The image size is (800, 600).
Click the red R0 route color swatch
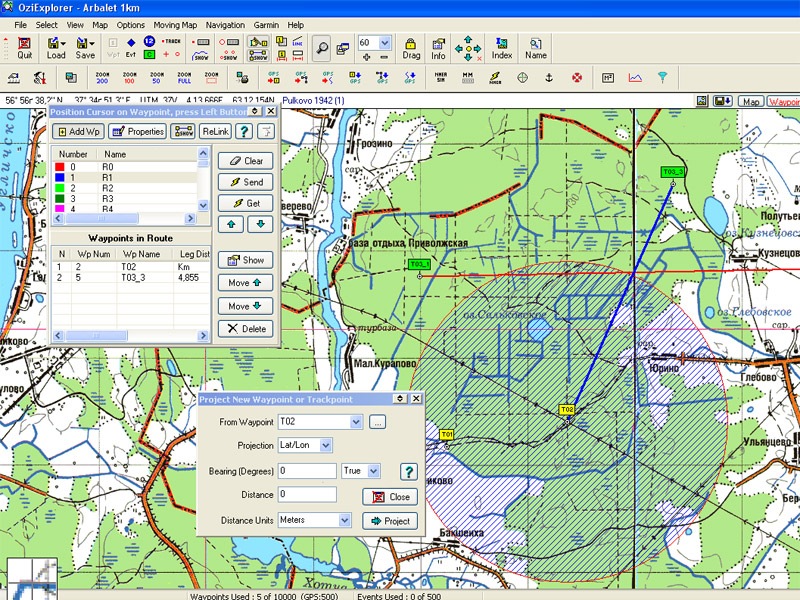[x=59, y=167]
